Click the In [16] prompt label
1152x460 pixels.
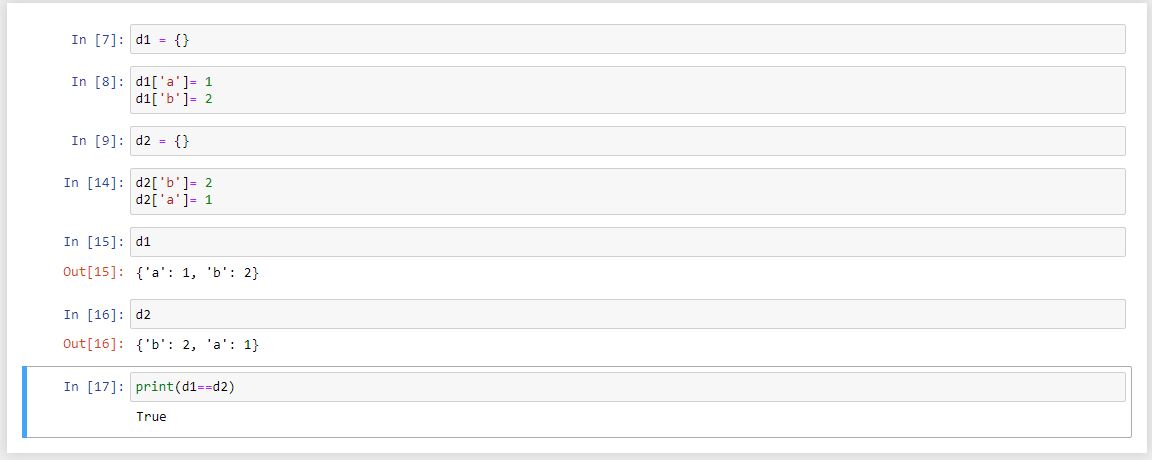(91, 314)
